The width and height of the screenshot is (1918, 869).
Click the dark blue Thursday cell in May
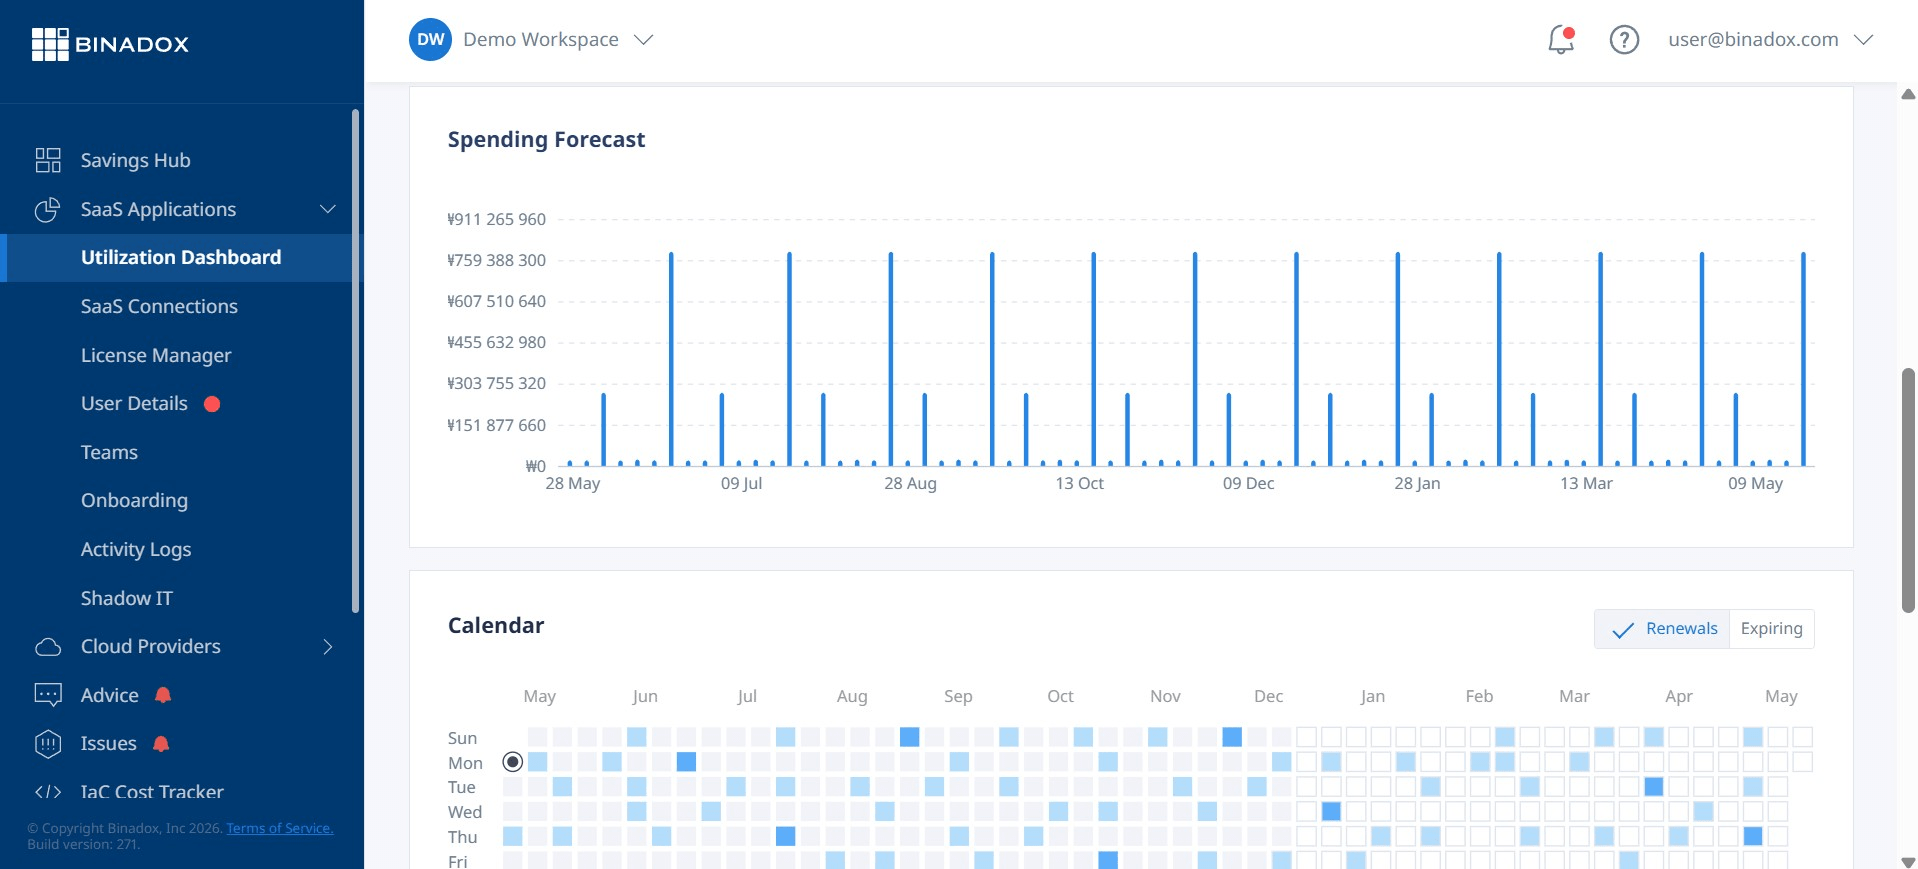[x=1753, y=836]
